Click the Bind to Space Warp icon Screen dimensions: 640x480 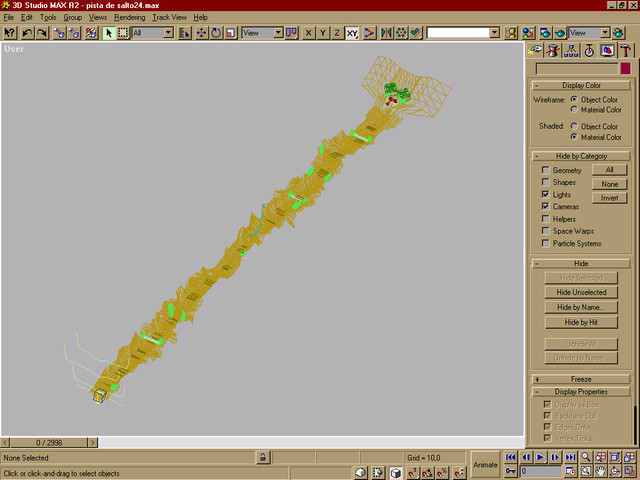point(91,33)
